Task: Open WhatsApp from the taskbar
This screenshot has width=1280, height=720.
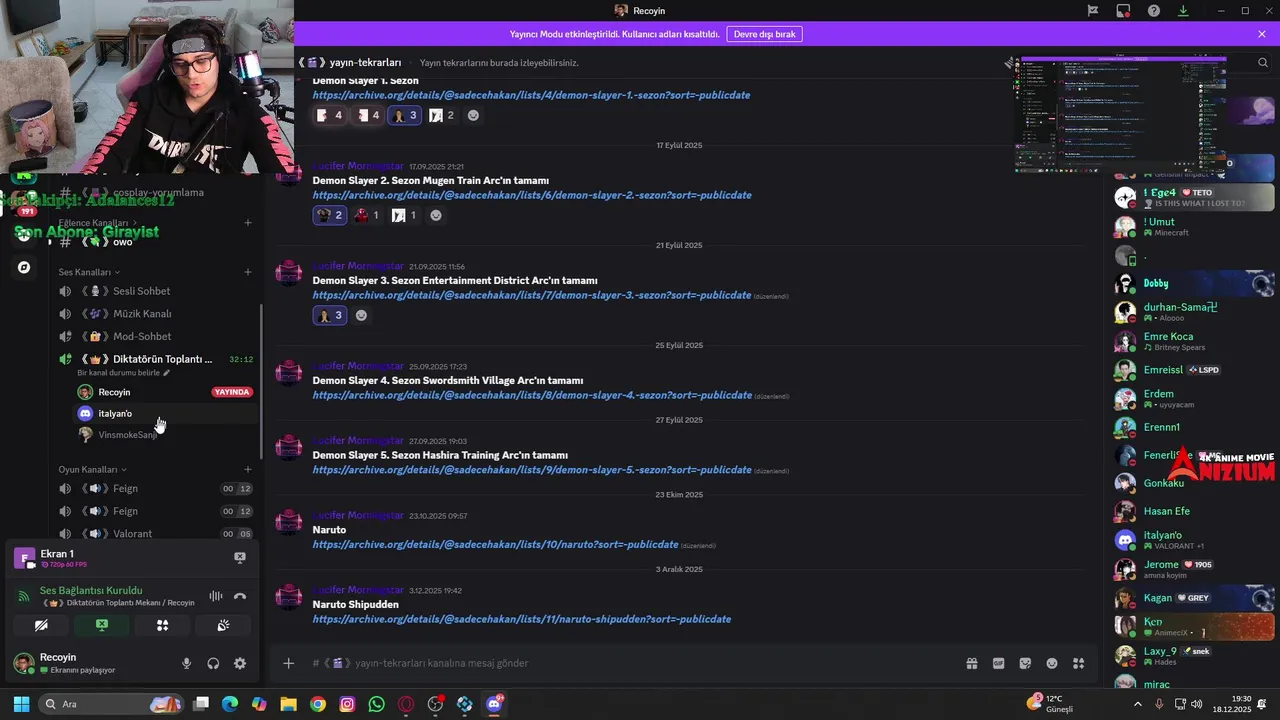Action: (376, 704)
